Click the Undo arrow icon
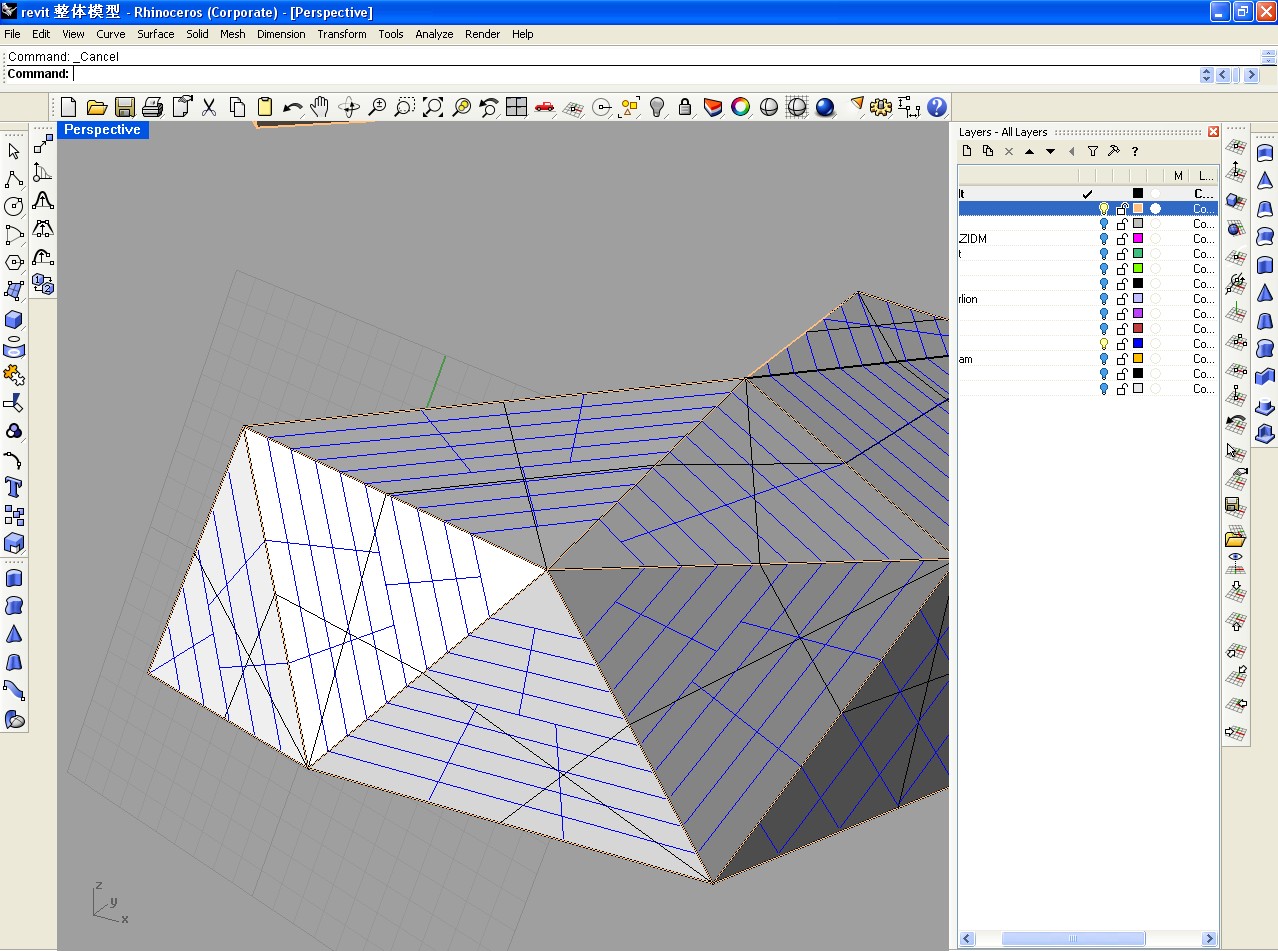 click(292, 107)
